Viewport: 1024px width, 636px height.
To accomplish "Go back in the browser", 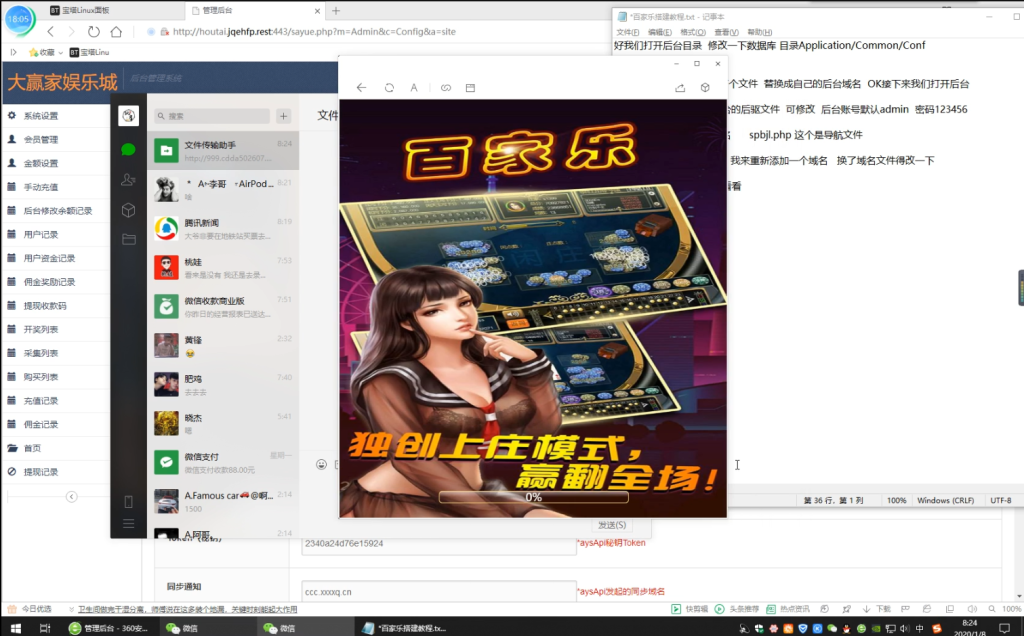I will (x=51, y=31).
